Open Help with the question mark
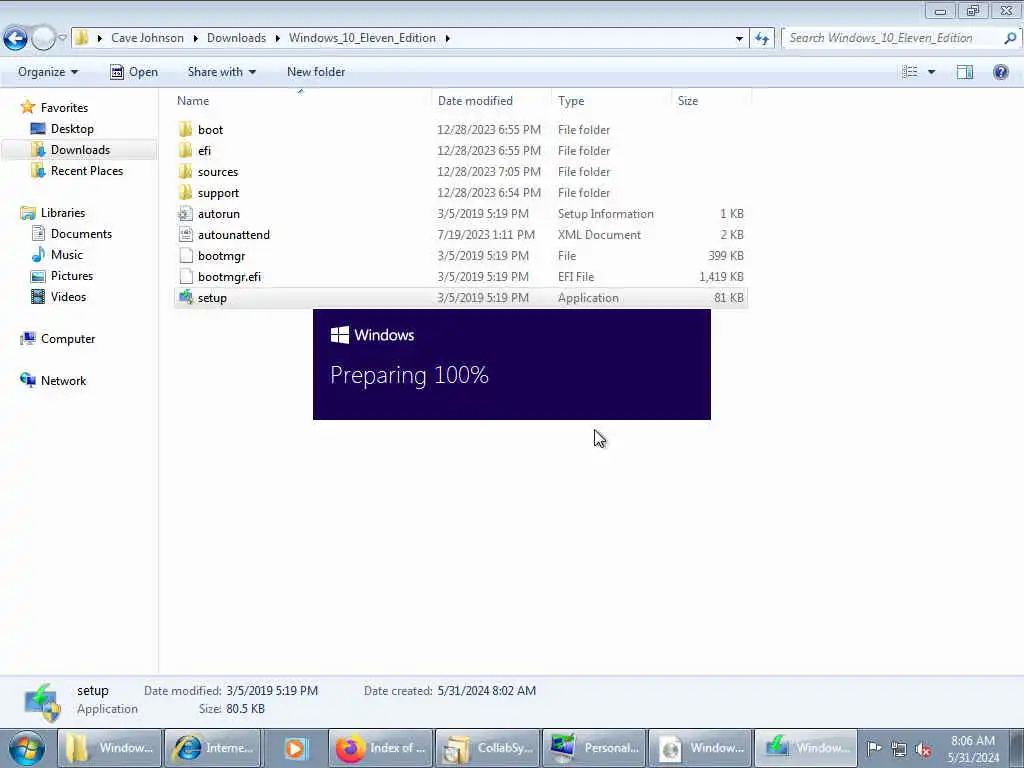The height and width of the screenshot is (768, 1024). pyautogui.click(x=1000, y=72)
